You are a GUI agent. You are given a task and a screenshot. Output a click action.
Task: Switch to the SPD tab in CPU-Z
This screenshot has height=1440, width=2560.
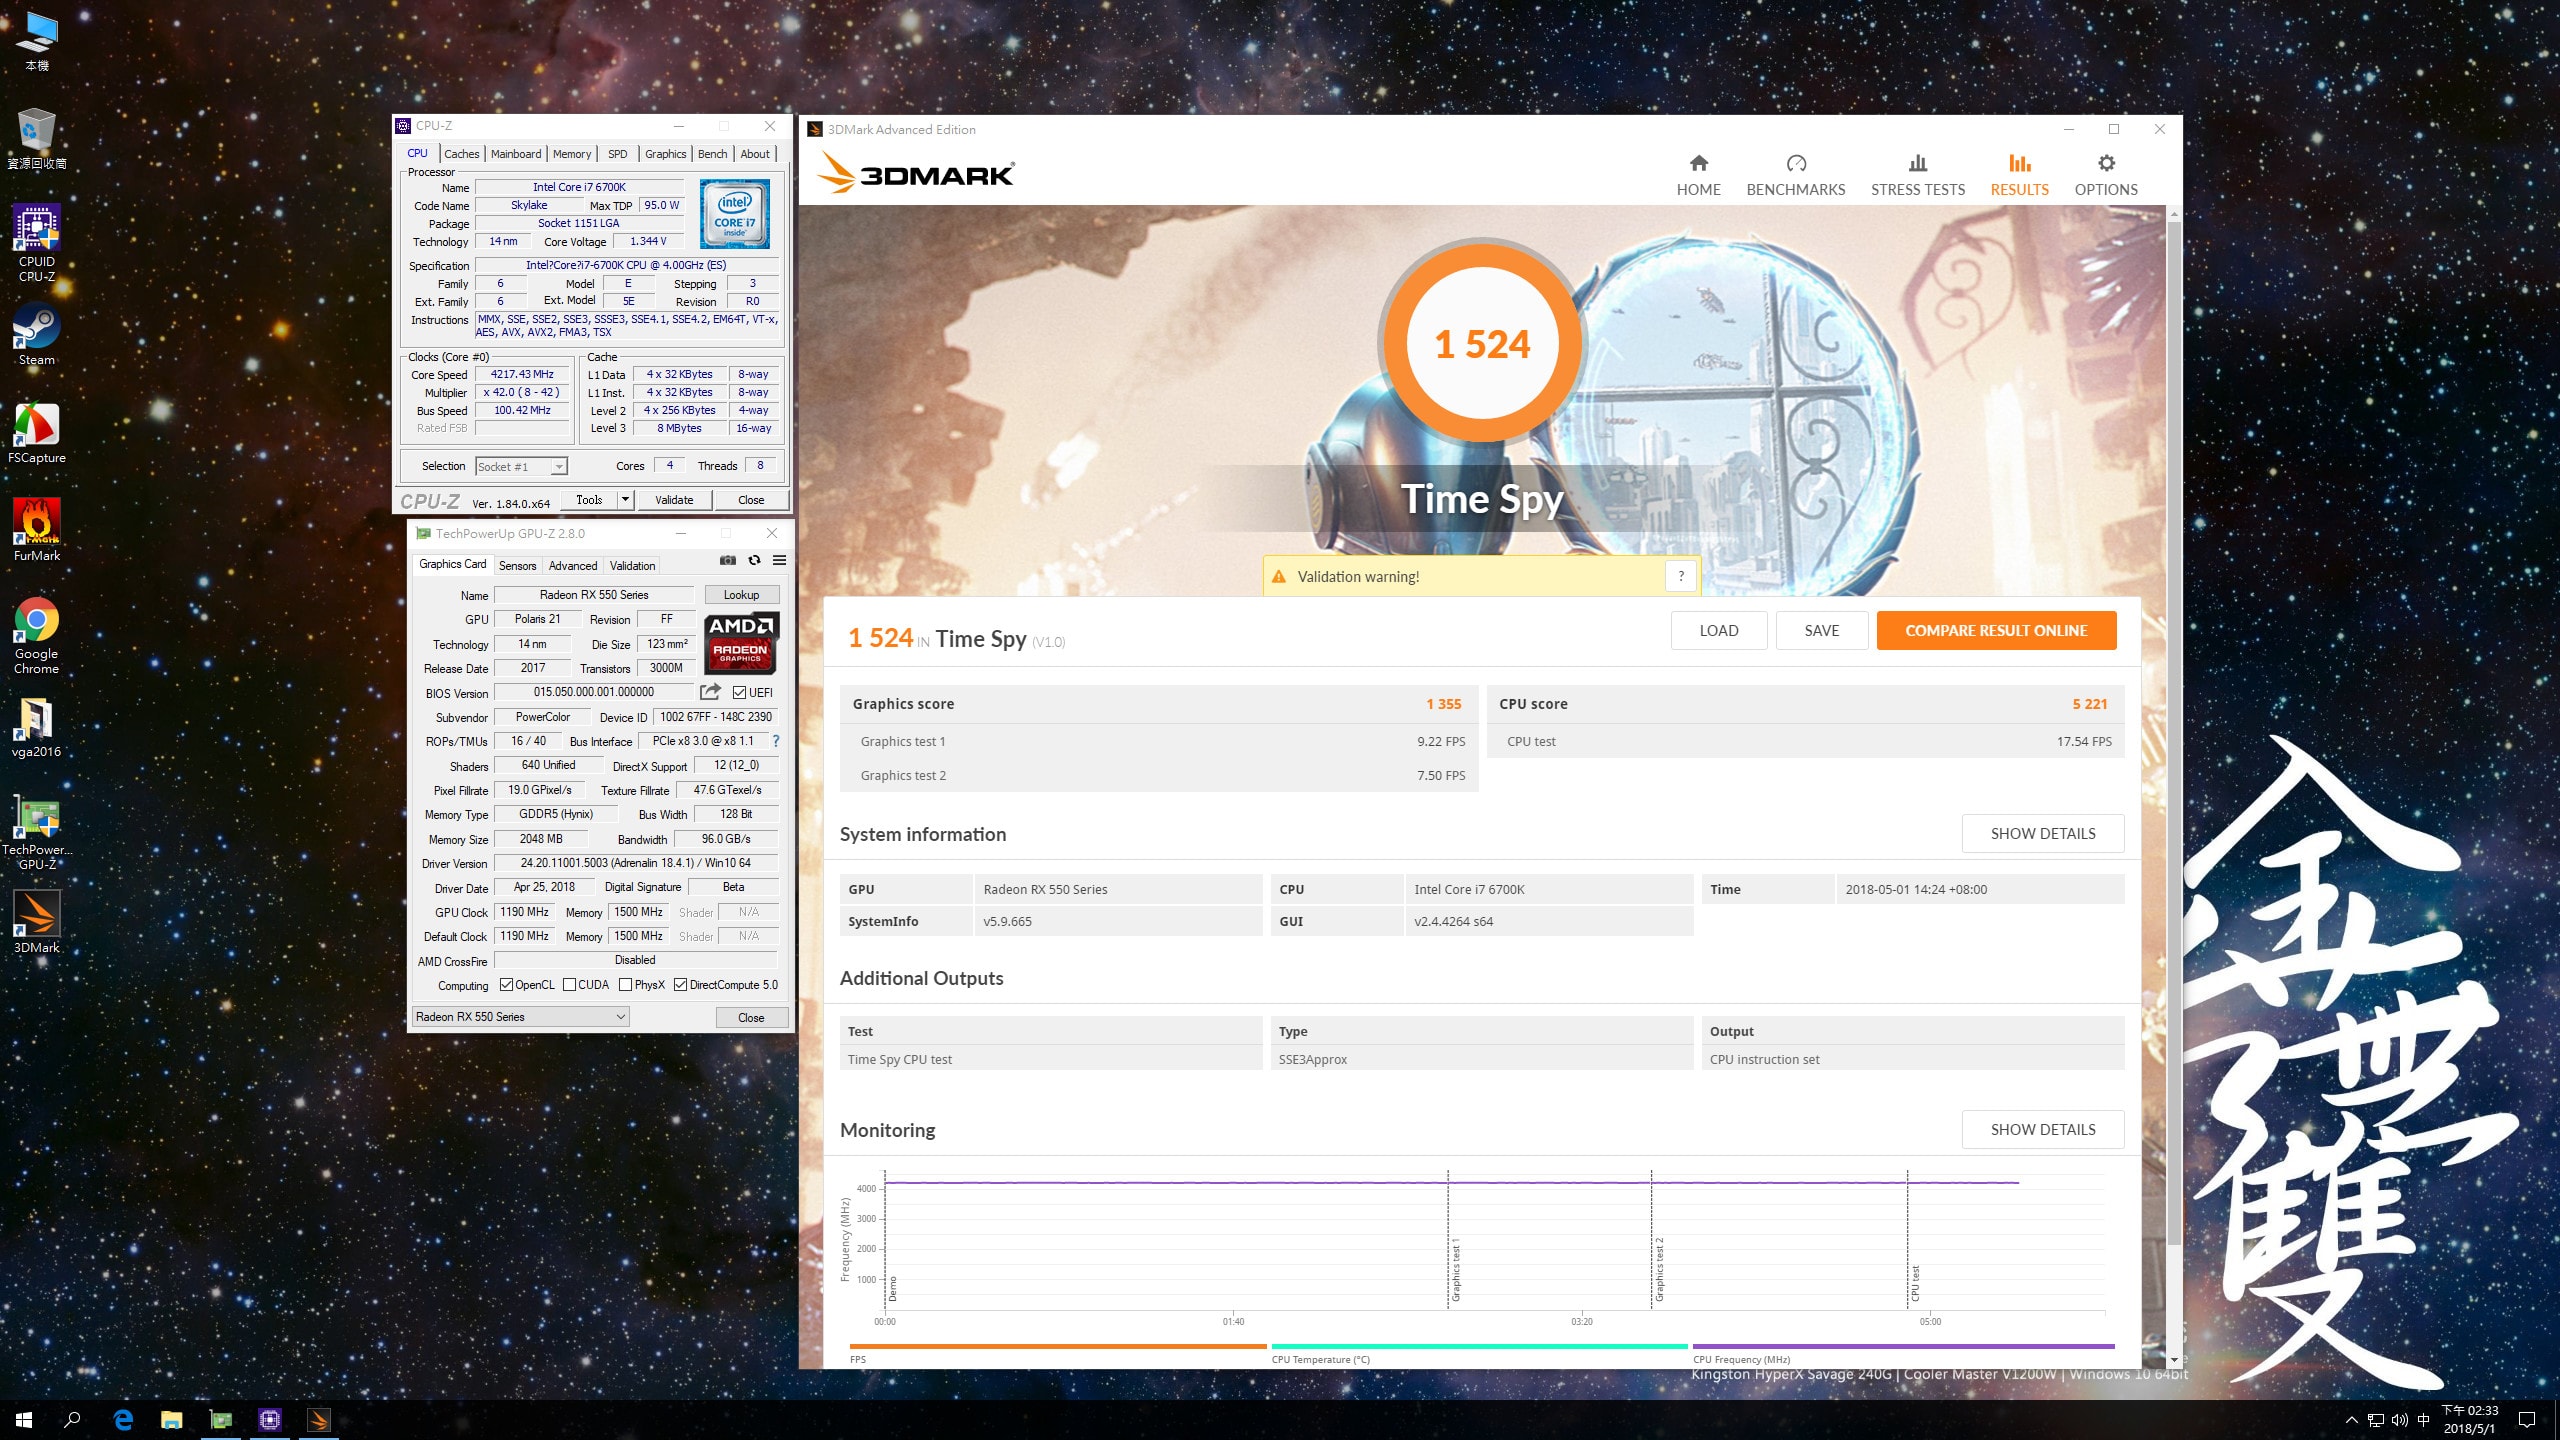click(x=618, y=154)
